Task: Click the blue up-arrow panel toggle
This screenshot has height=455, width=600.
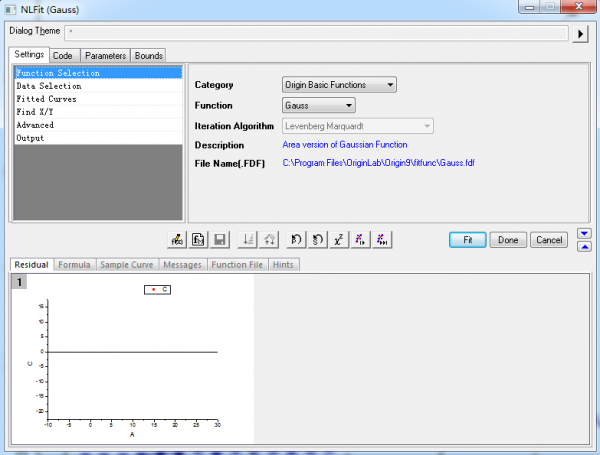Action: click(x=584, y=247)
